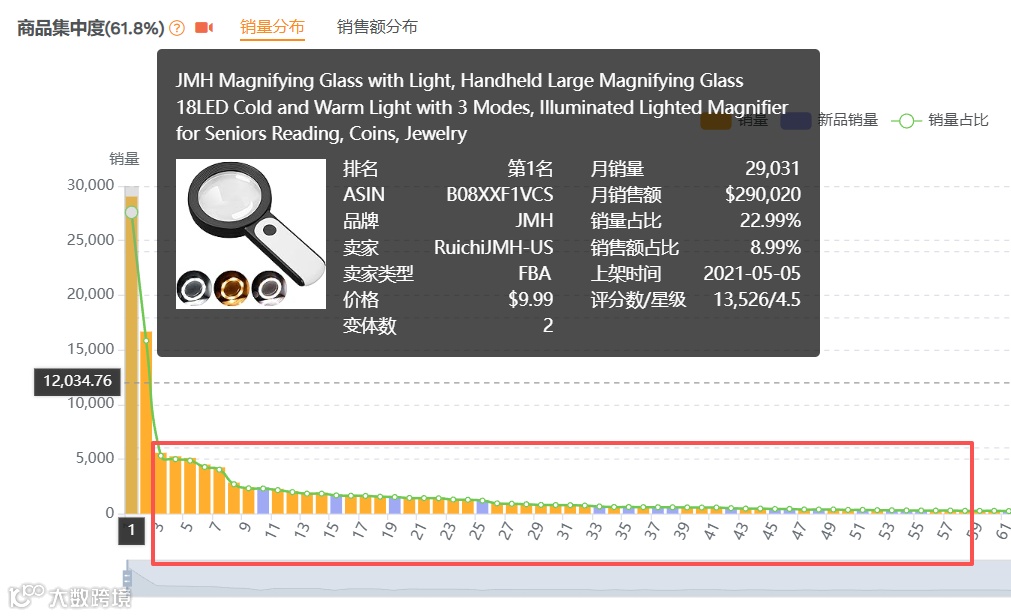Click the second tallest sales bar
The width and height of the screenshot is (1011, 616).
(146, 422)
